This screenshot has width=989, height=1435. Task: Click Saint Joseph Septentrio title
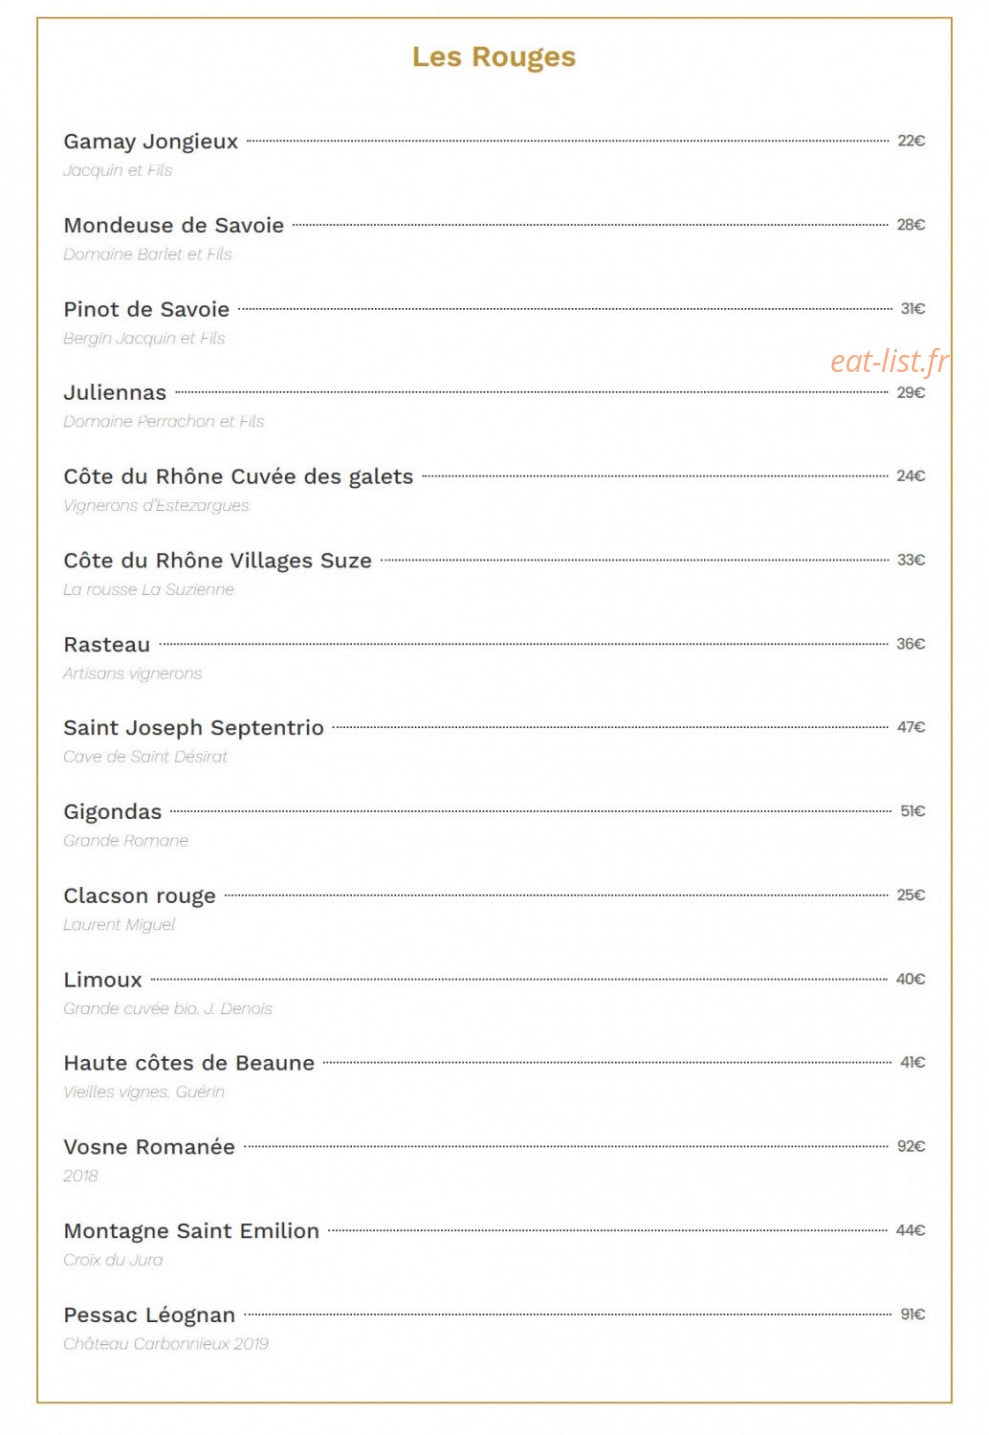194,728
